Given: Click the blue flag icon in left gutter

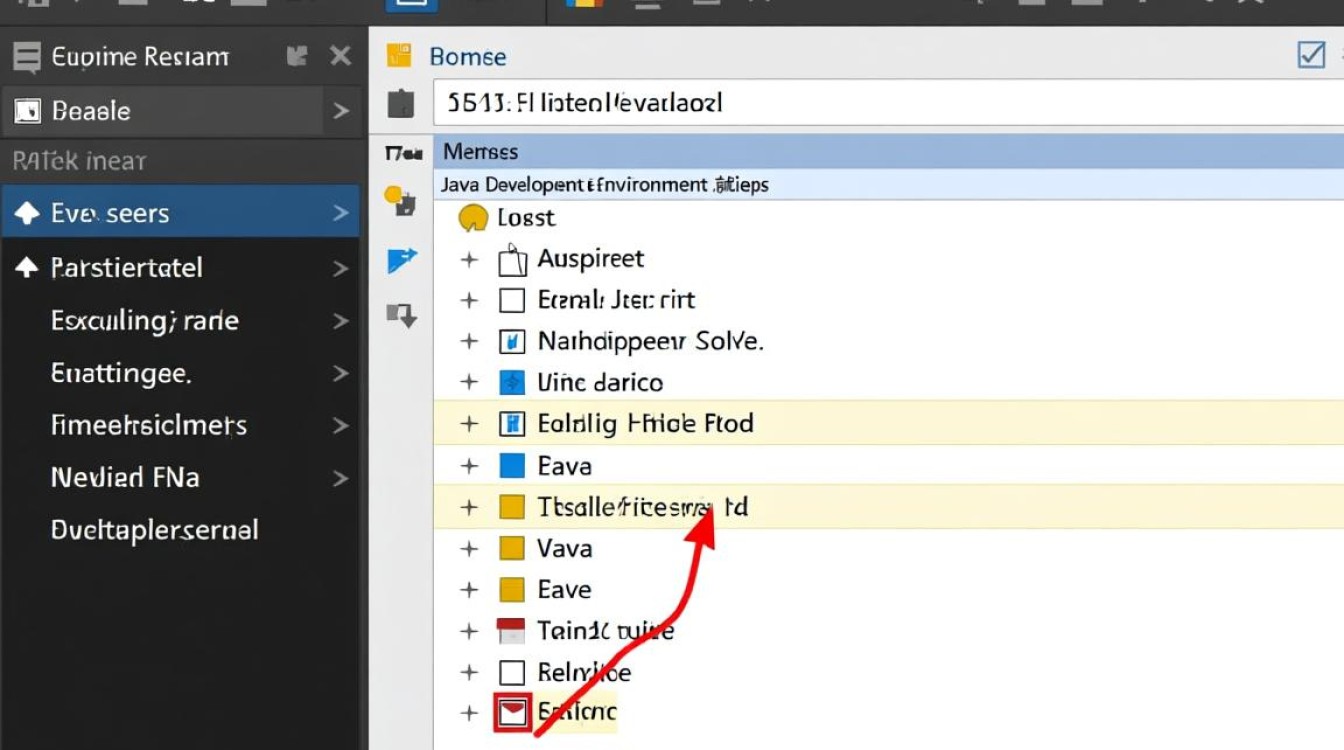Looking at the screenshot, I should click(x=400, y=261).
